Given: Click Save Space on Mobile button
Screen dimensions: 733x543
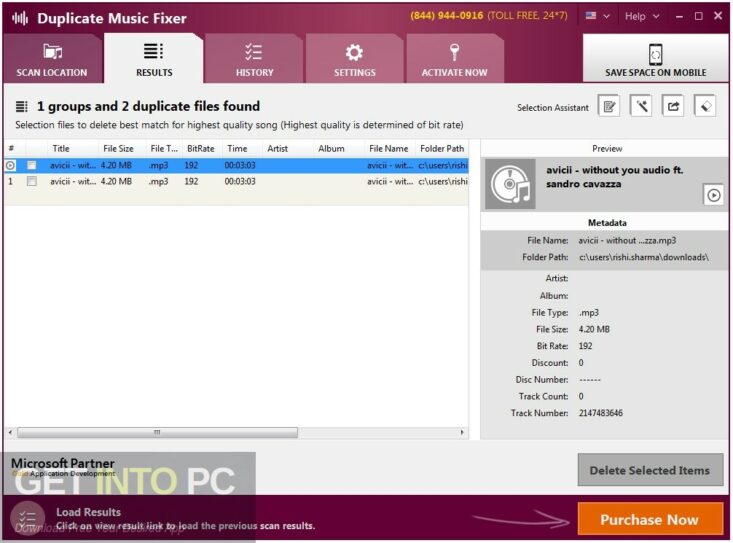Looking at the screenshot, I should pyautogui.click(x=655, y=59).
